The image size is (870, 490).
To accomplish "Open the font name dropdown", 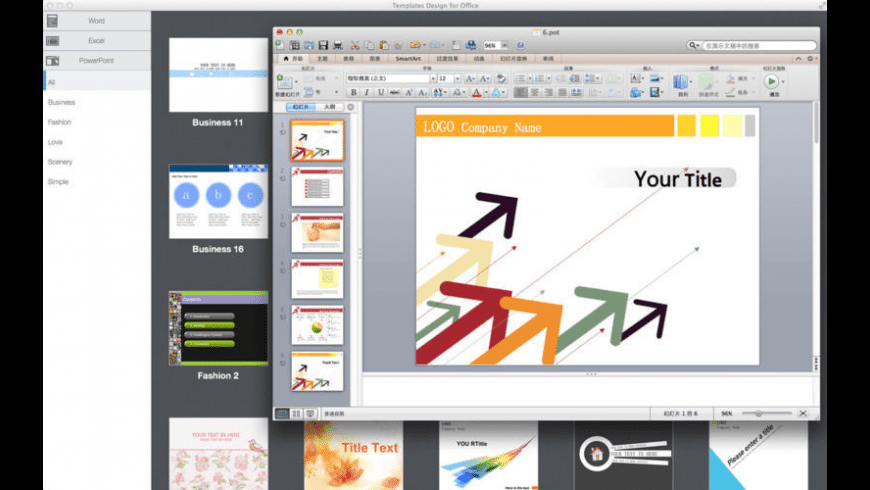I will [x=433, y=79].
